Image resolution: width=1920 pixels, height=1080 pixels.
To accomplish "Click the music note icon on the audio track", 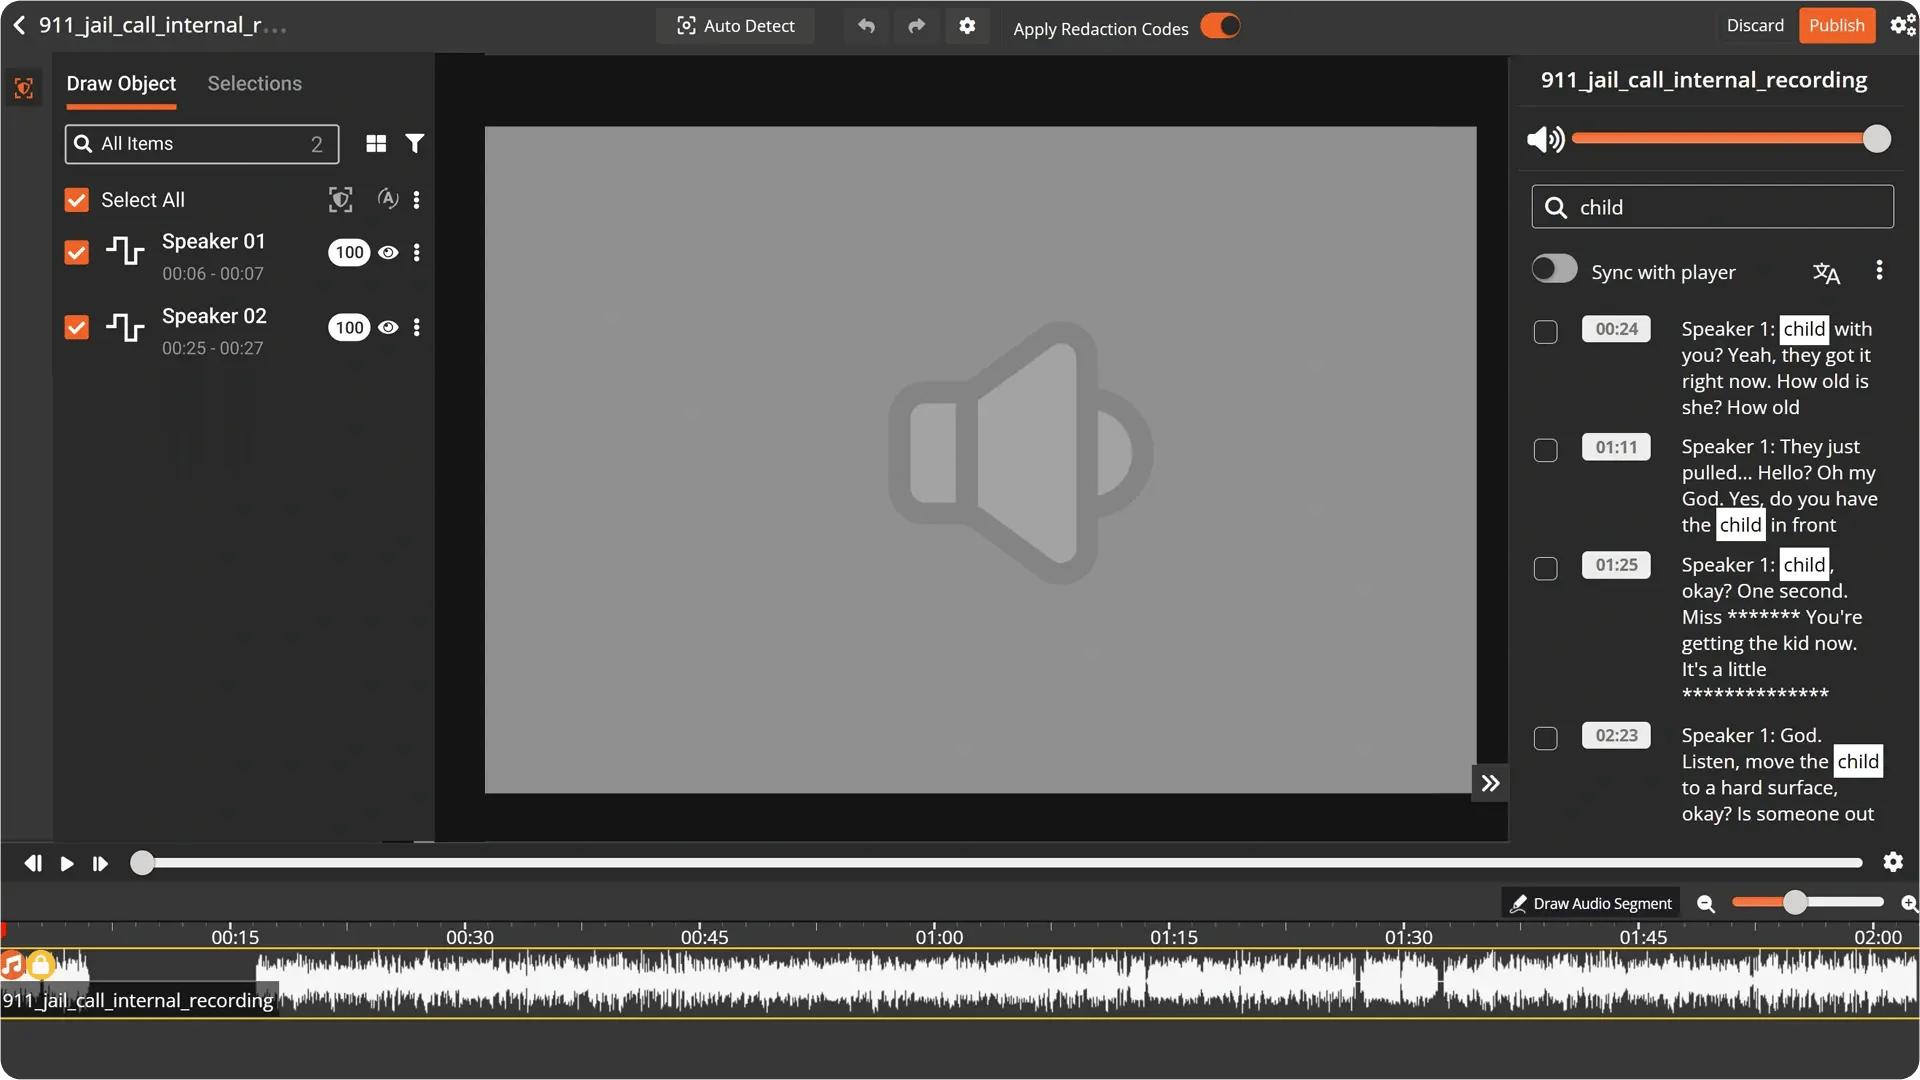I will [x=12, y=965].
